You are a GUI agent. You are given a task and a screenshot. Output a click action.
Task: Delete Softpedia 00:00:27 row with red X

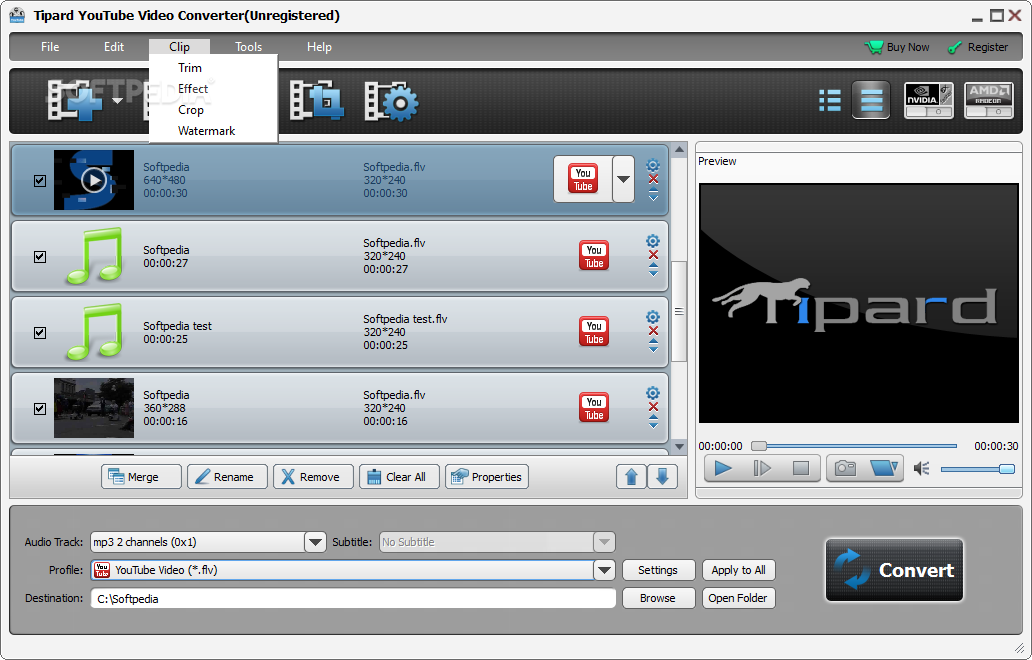click(x=654, y=255)
